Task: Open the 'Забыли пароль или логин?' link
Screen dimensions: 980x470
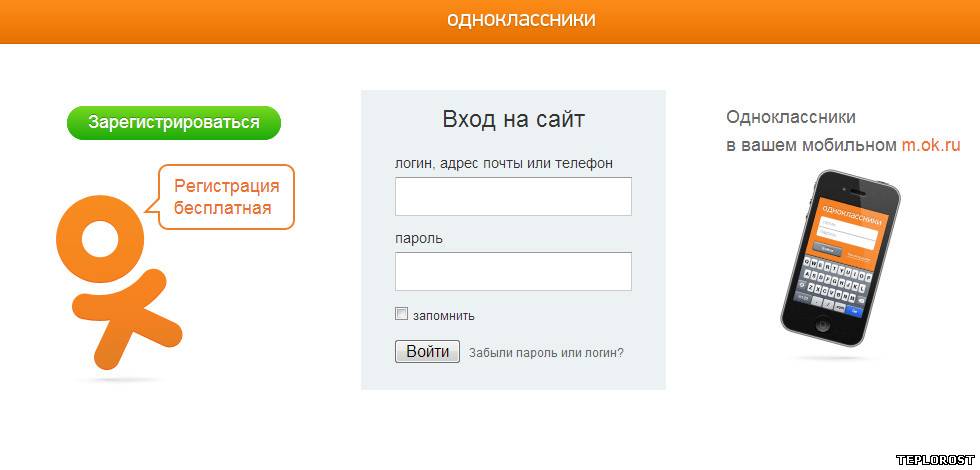Action: [546, 353]
